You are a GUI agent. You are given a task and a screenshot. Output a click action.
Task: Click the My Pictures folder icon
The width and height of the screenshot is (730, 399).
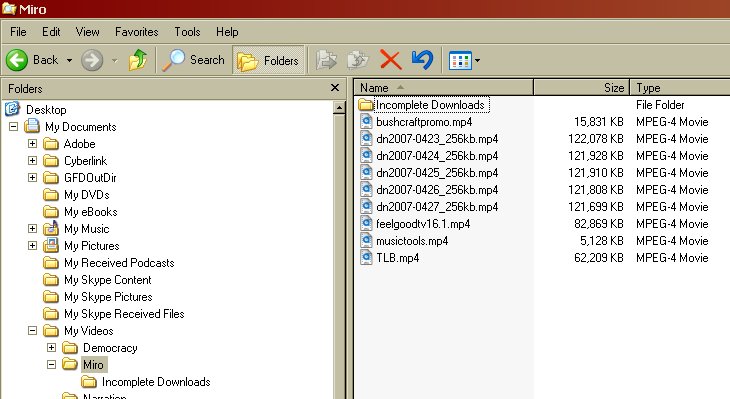pyautogui.click(x=51, y=245)
